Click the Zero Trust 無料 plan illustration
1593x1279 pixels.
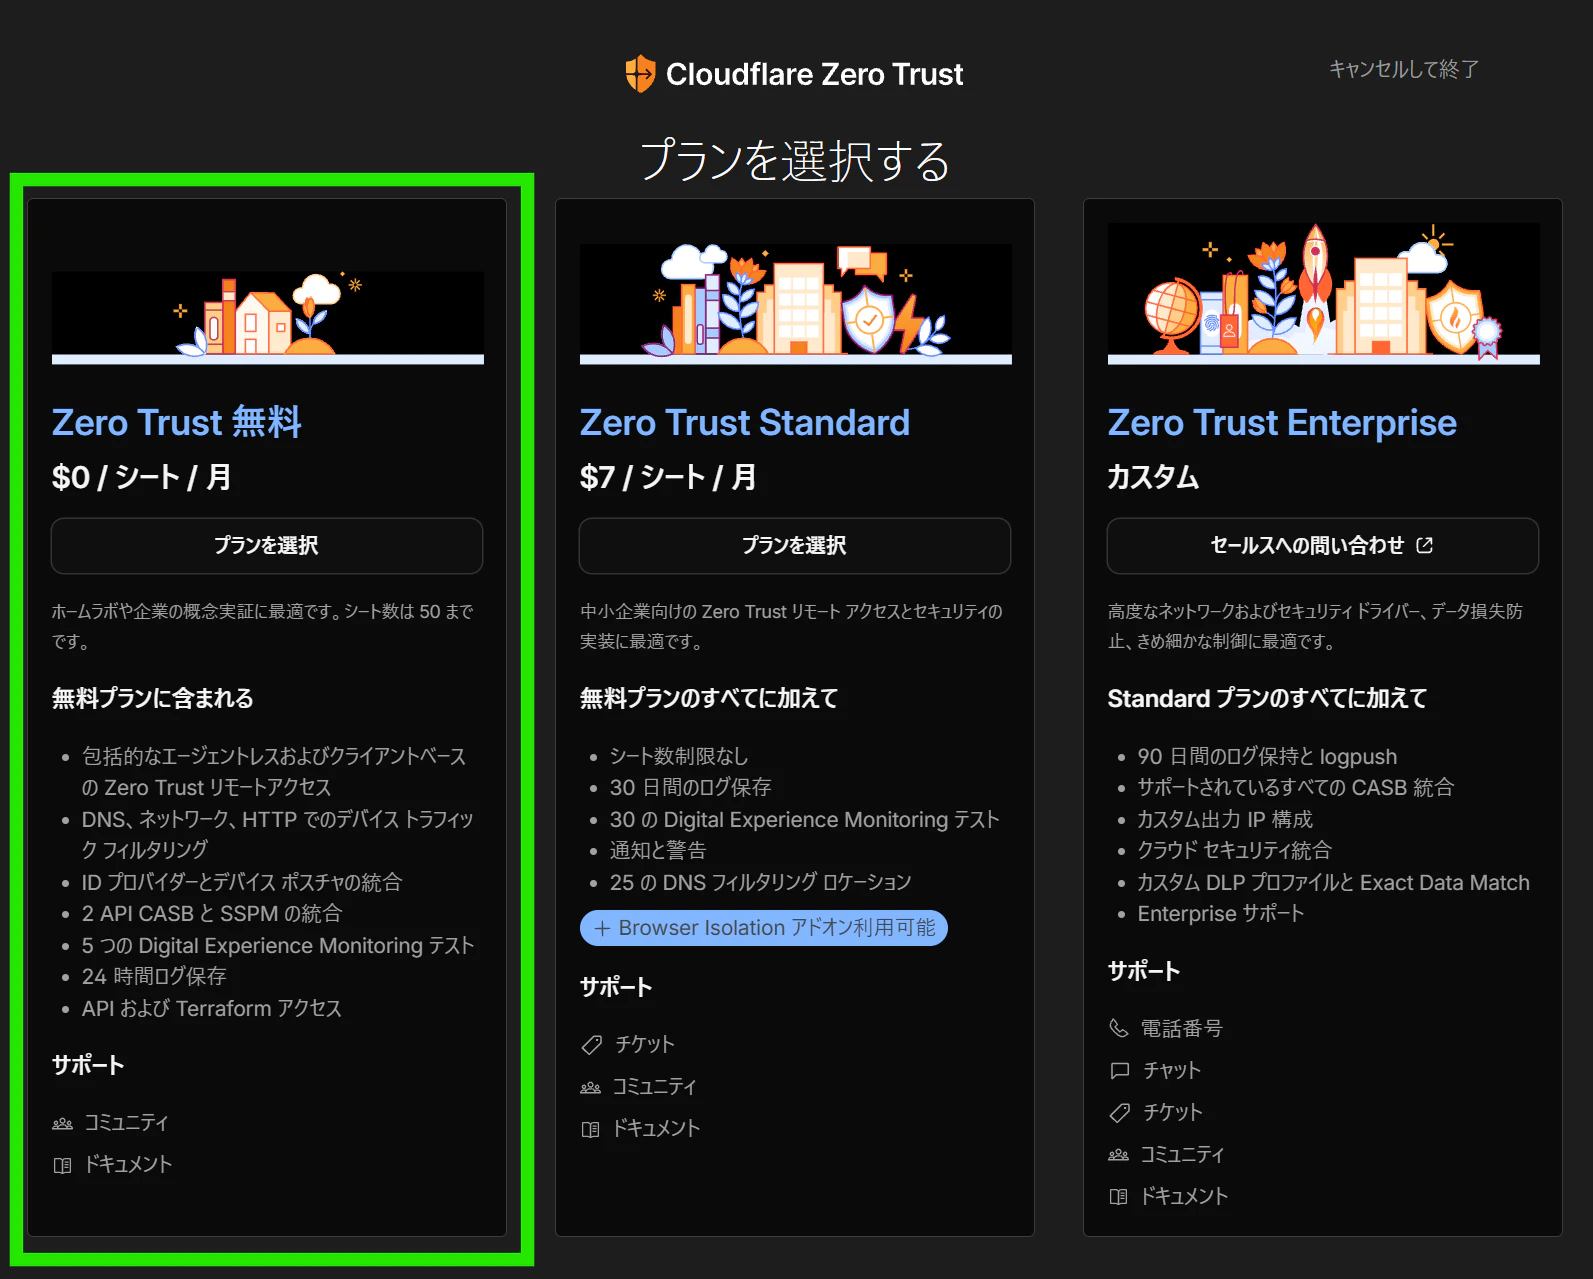tap(268, 316)
